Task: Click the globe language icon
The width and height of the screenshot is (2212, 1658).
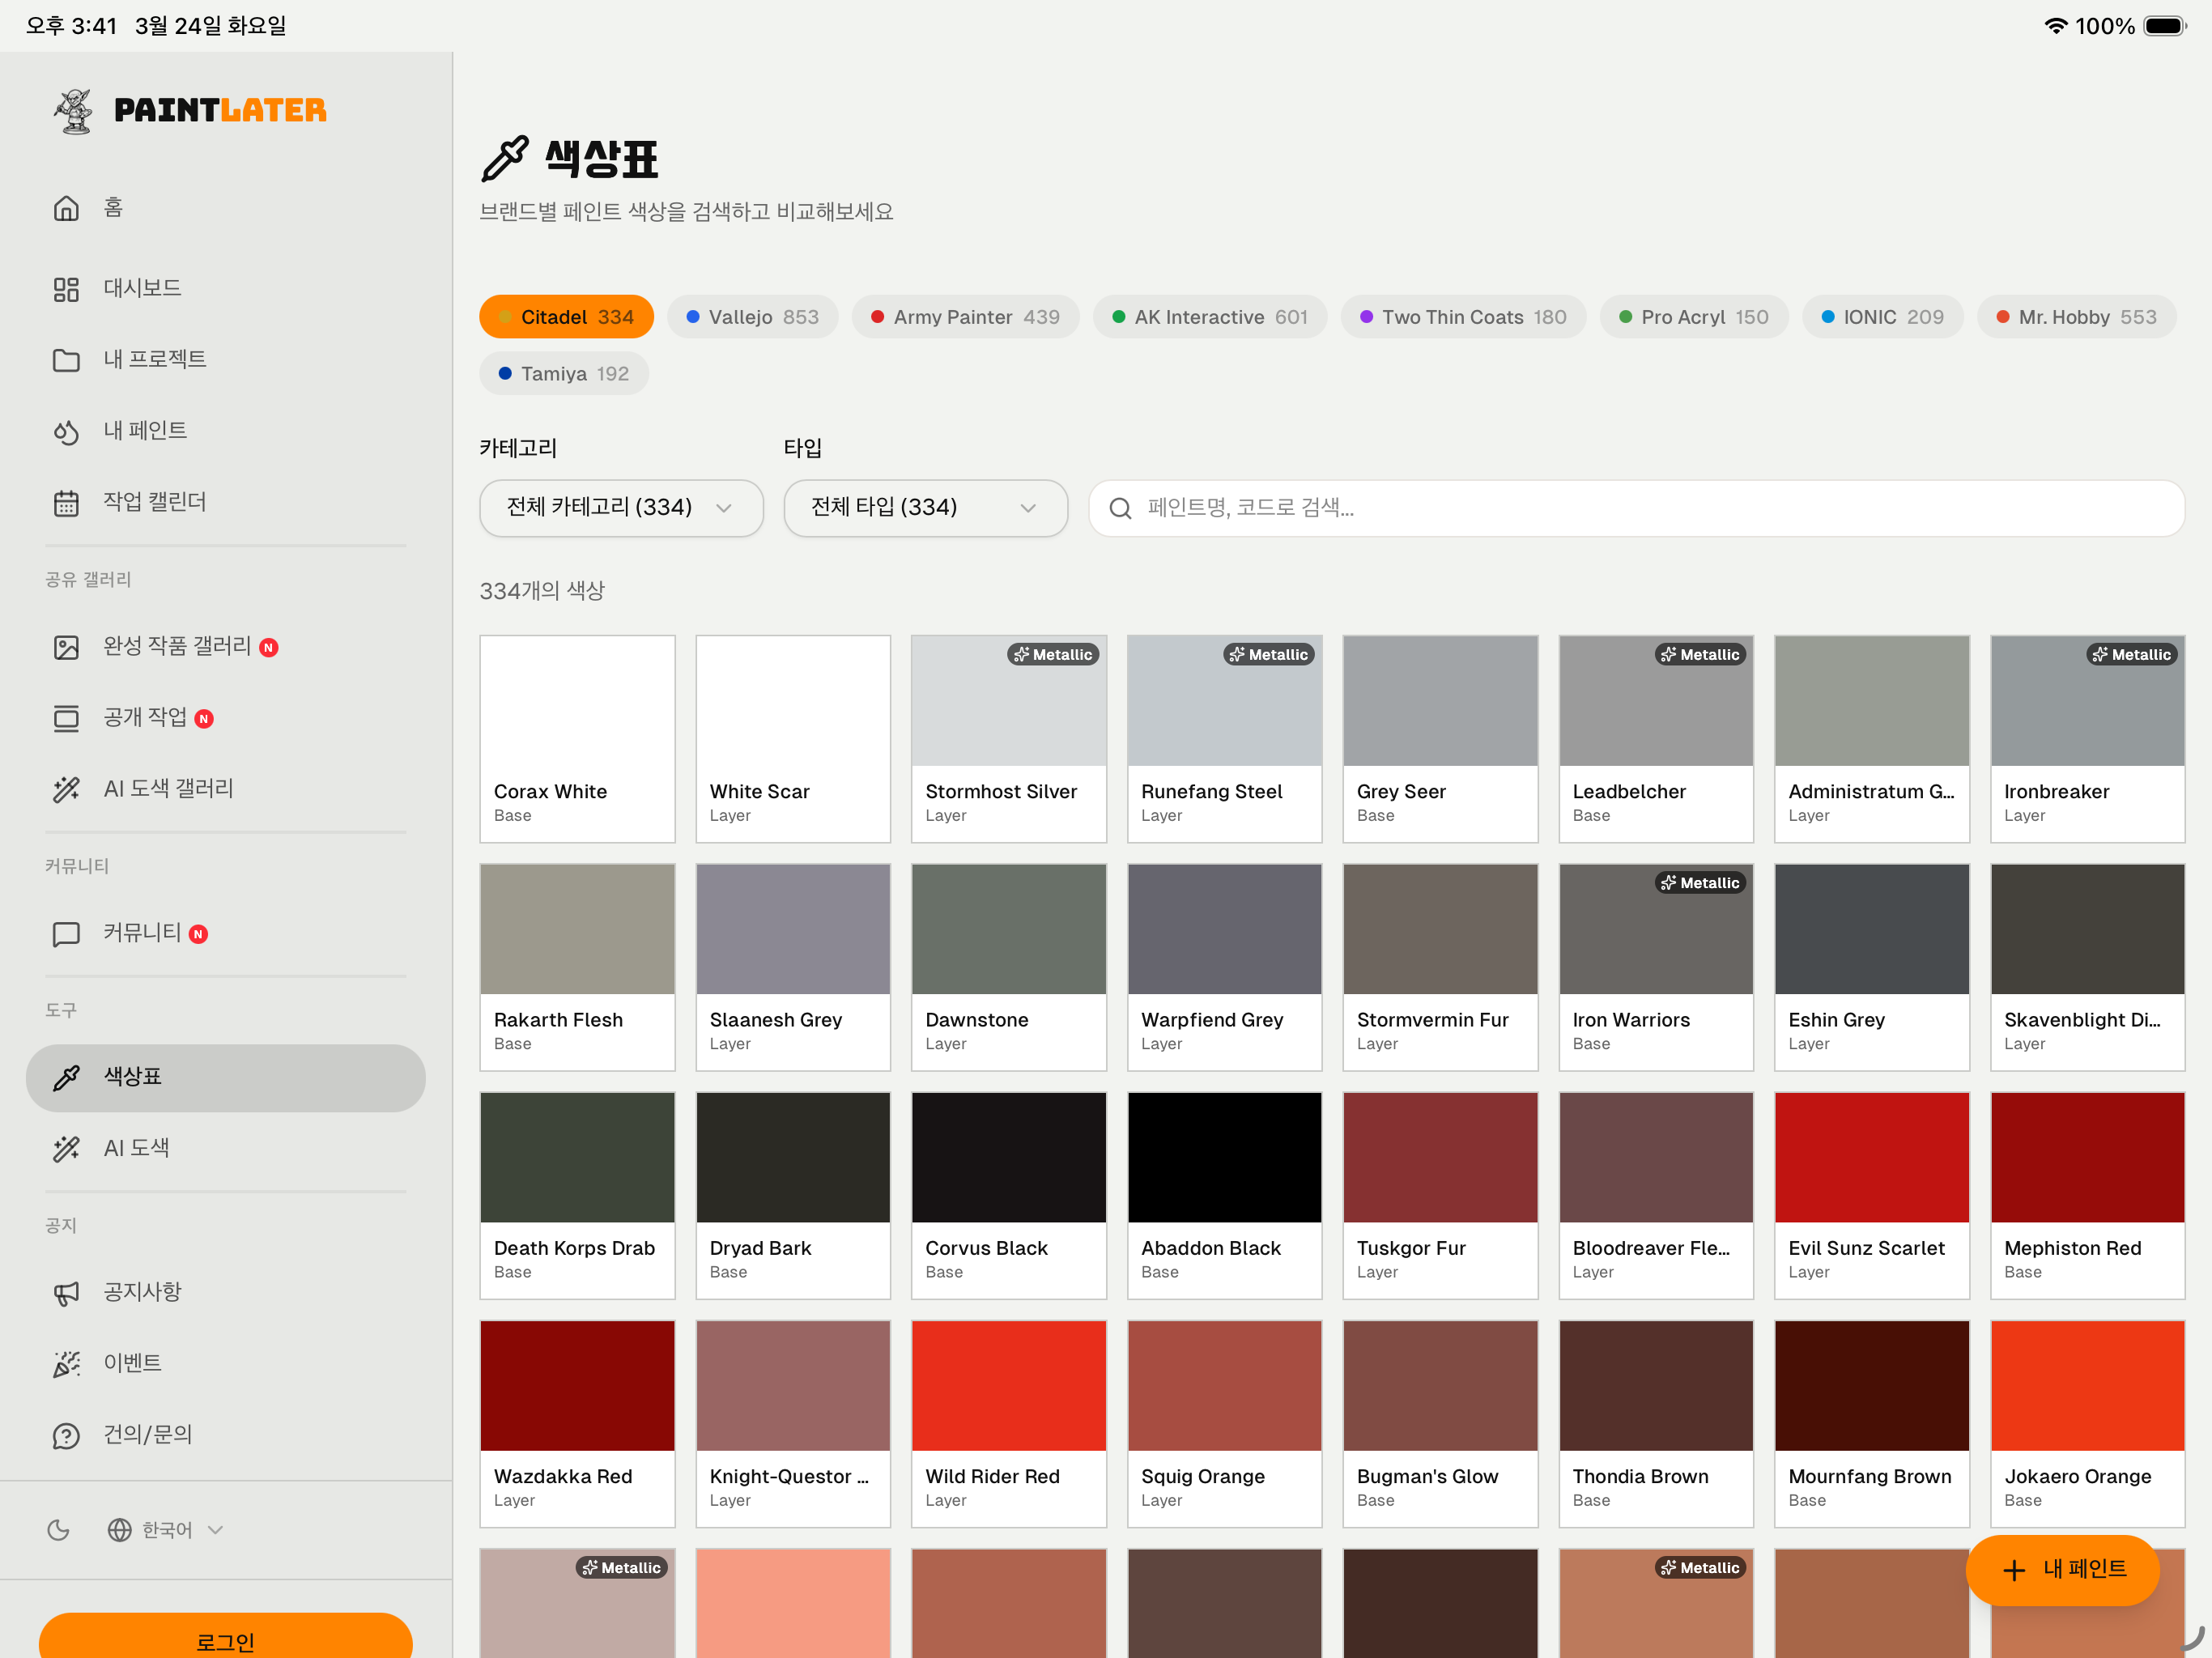Action: pos(120,1530)
